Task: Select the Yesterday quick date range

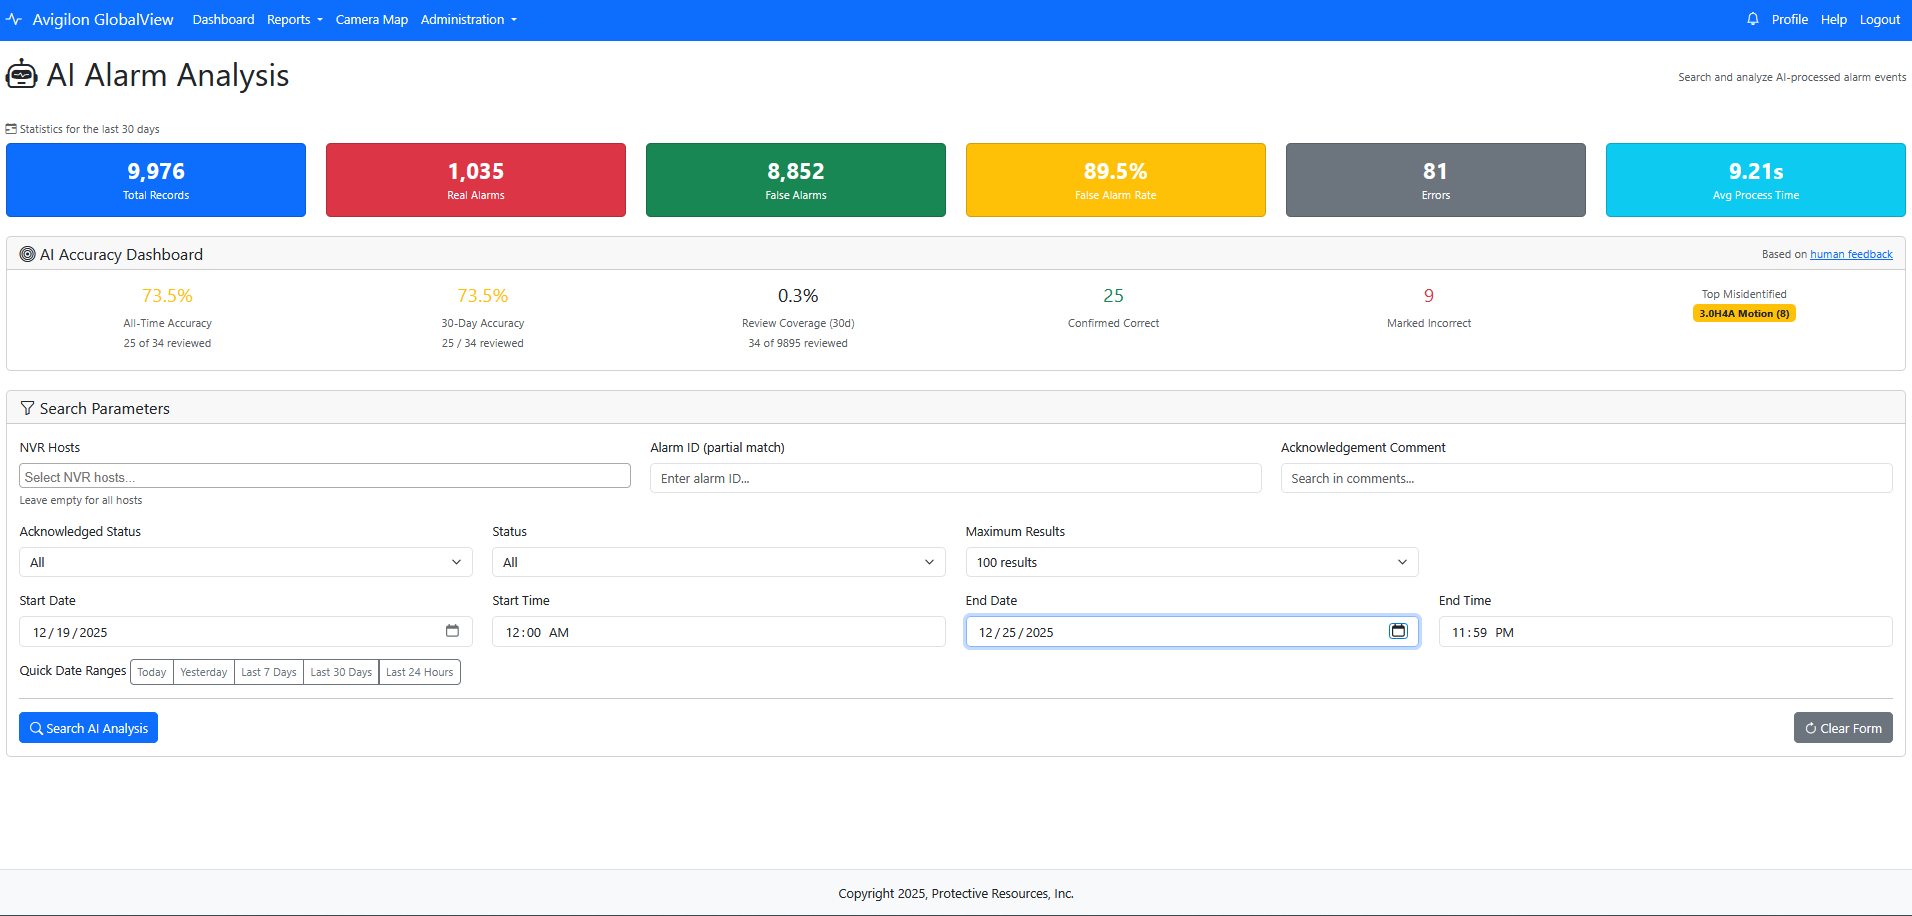Action: coord(204,672)
